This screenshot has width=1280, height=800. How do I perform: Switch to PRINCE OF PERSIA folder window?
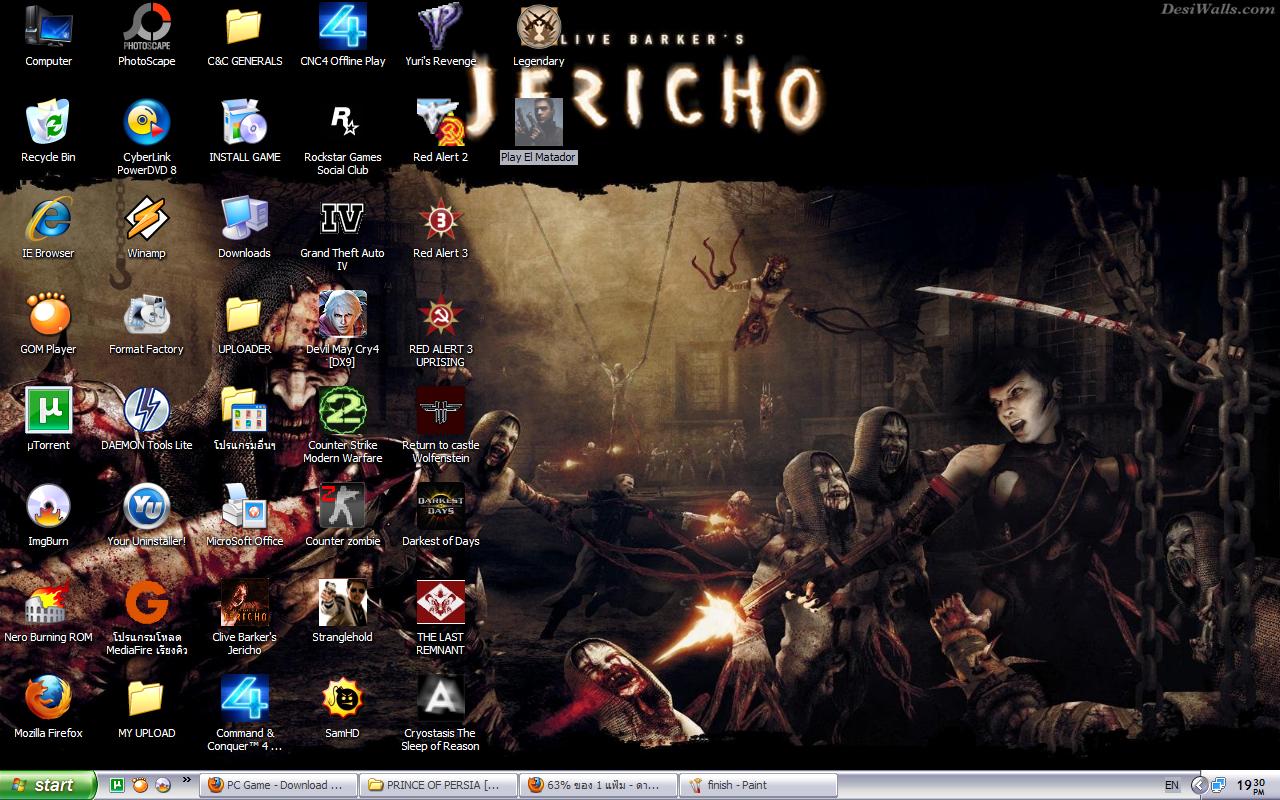pyautogui.click(x=439, y=785)
